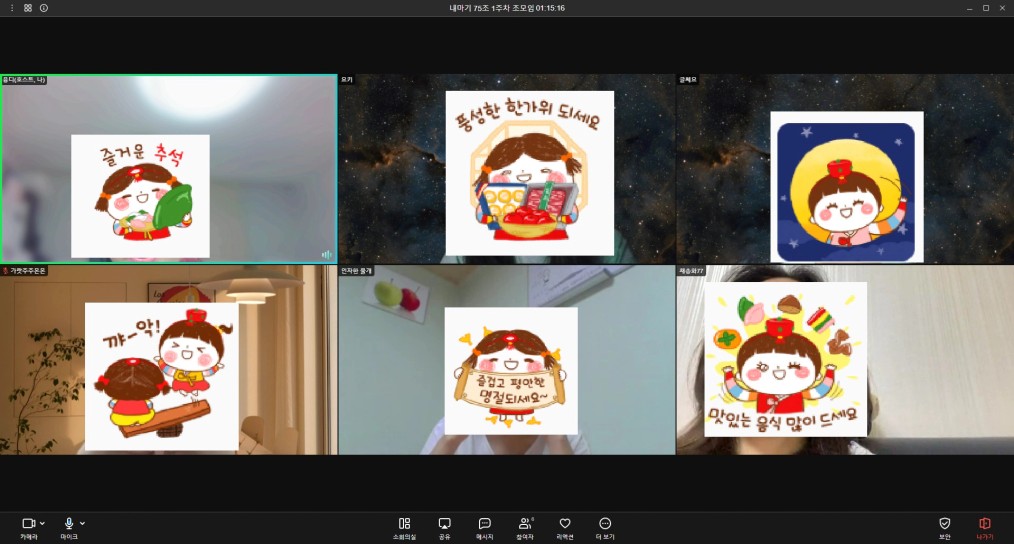The width and height of the screenshot is (1014, 544).
Task: Switch the grid layout view icon
Action: [27, 7]
